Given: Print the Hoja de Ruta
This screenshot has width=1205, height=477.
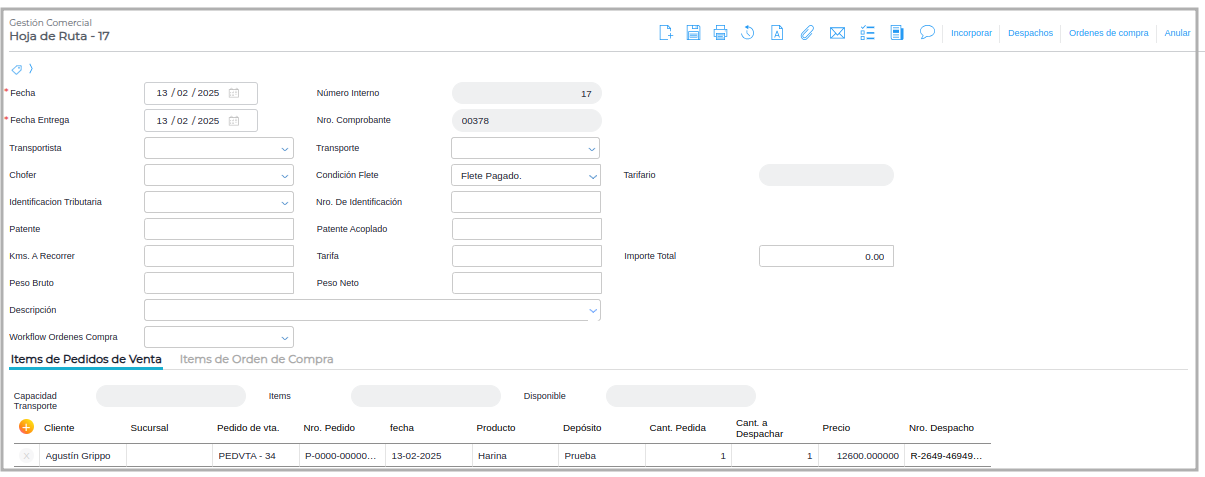Looking at the screenshot, I should pyautogui.click(x=720, y=33).
